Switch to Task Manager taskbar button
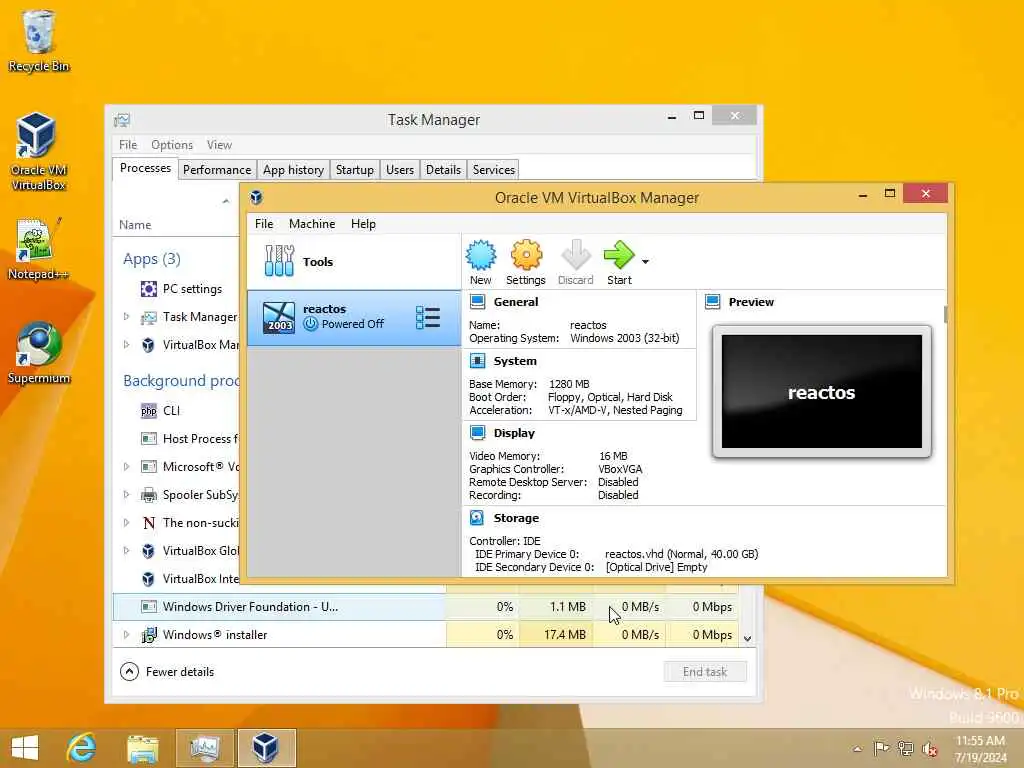The height and width of the screenshot is (768, 1024). [x=205, y=748]
